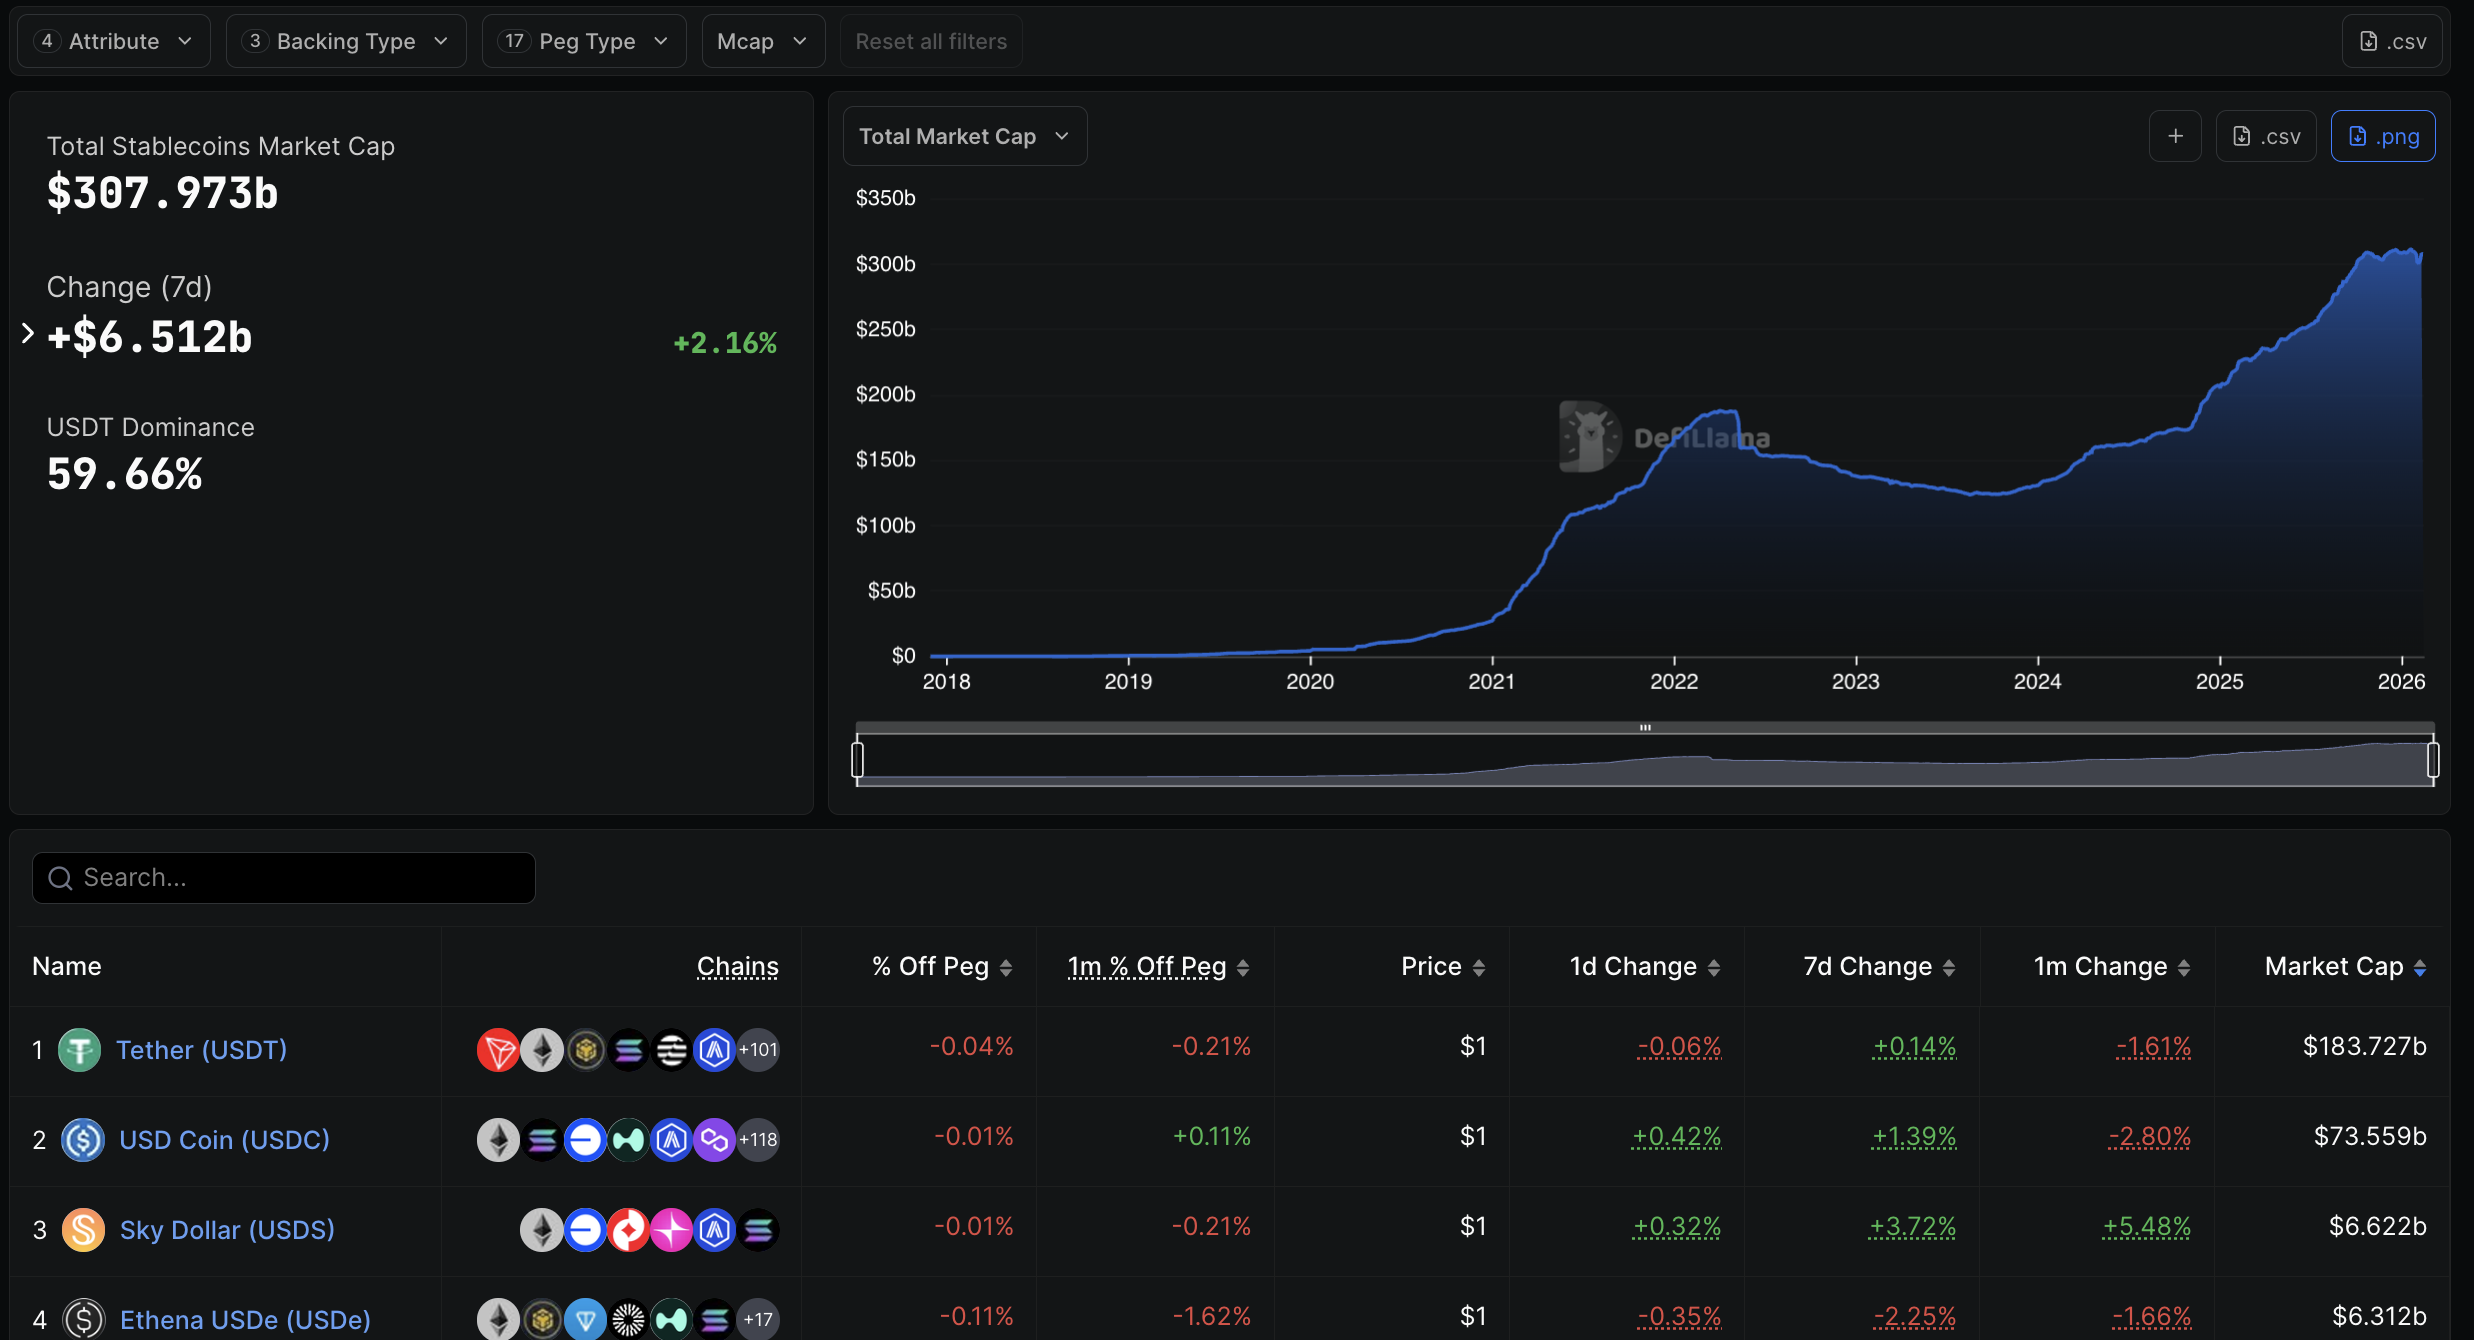Open the Mcap filter dropdown
2474x1340 pixels.
click(x=763, y=41)
